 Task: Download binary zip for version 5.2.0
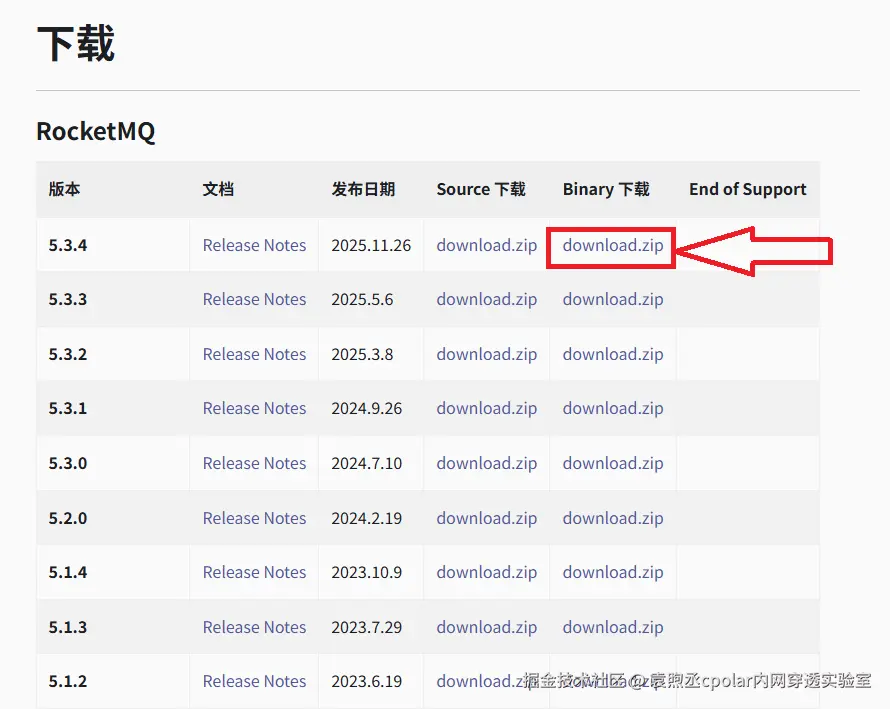613,518
